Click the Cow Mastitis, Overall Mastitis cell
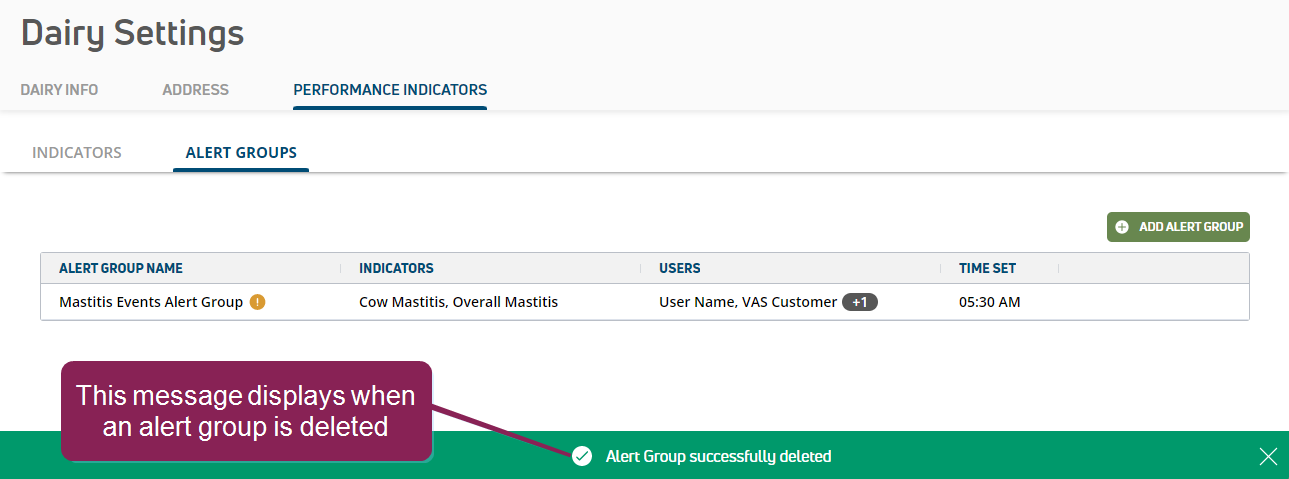This screenshot has width=1289, height=479. [458, 302]
